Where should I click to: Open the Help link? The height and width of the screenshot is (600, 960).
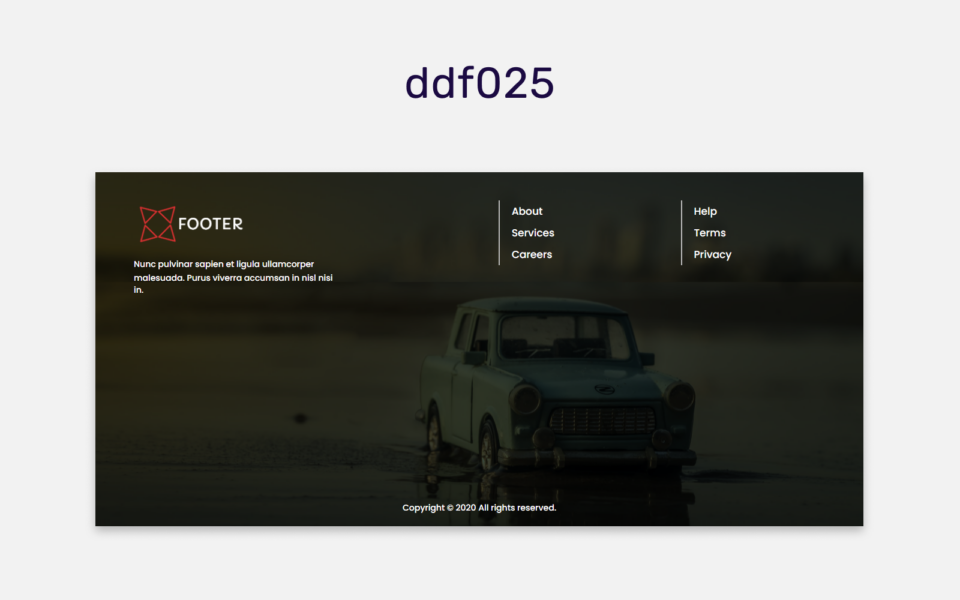[x=705, y=211]
